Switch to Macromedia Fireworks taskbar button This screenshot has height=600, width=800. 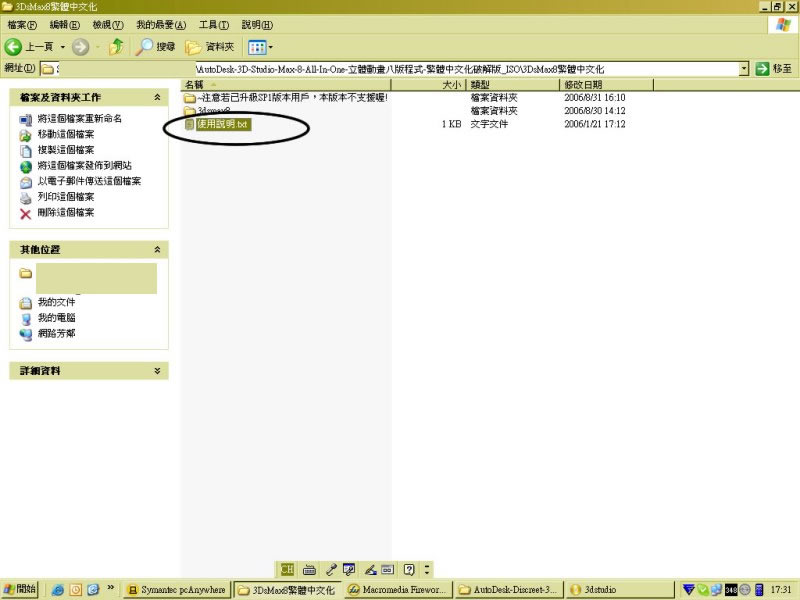[398, 590]
